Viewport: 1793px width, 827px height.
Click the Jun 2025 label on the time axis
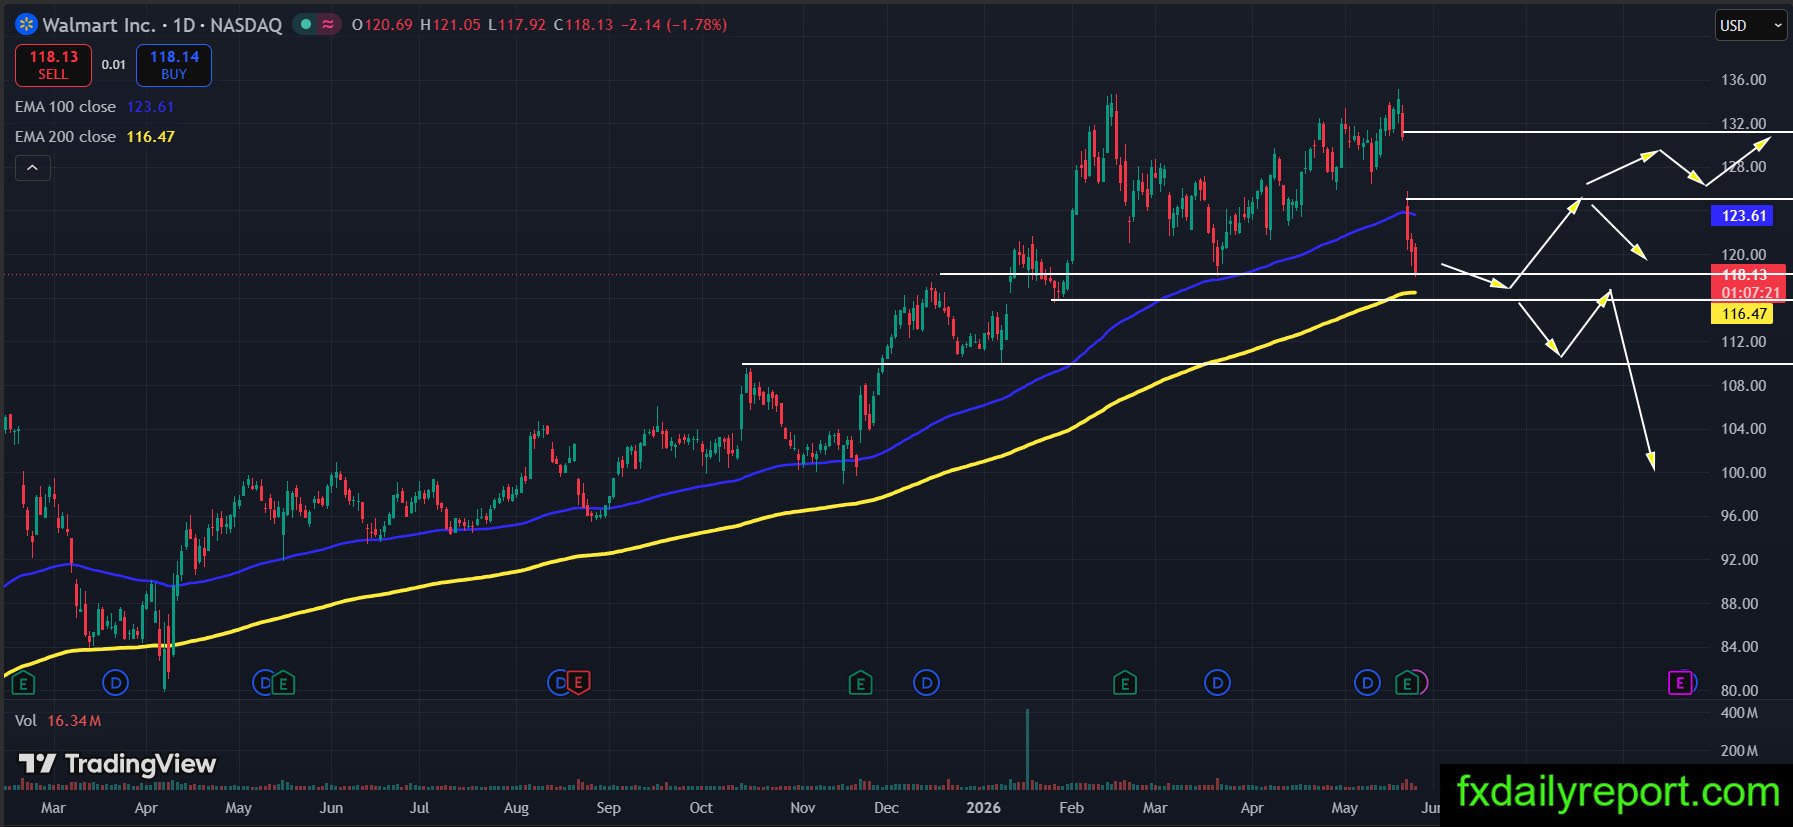click(x=331, y=808)
